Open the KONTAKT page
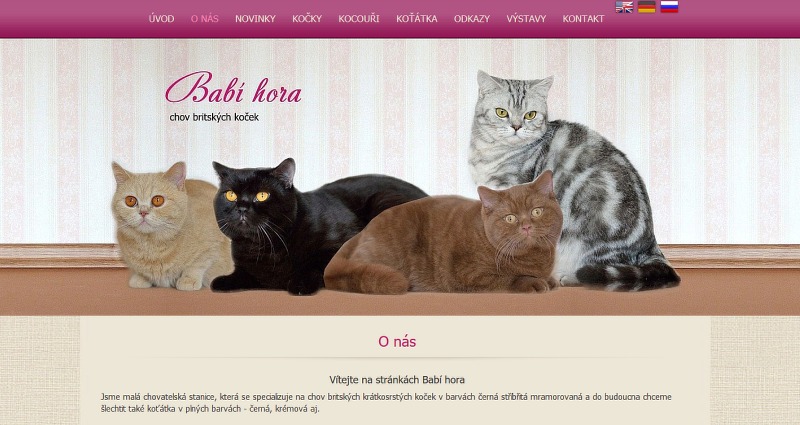The width and height of the screenshot is (800, 425). click(x=583, y=19)
